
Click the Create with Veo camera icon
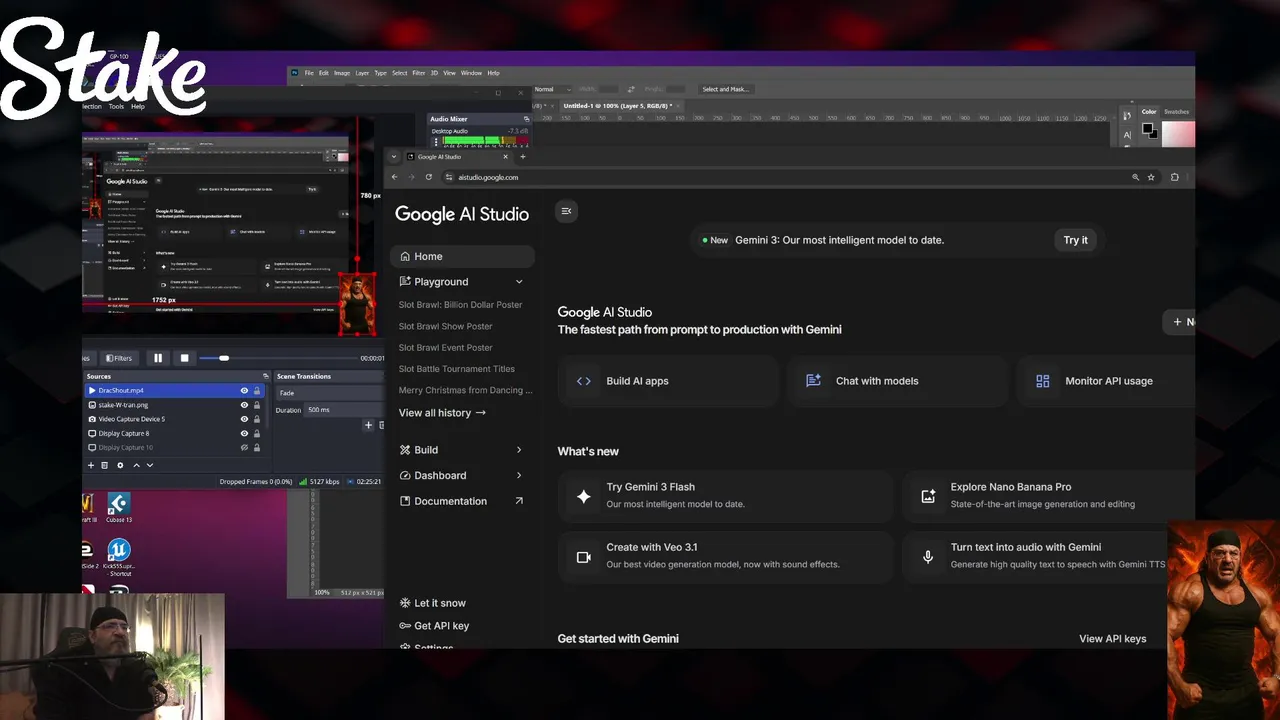584,557
